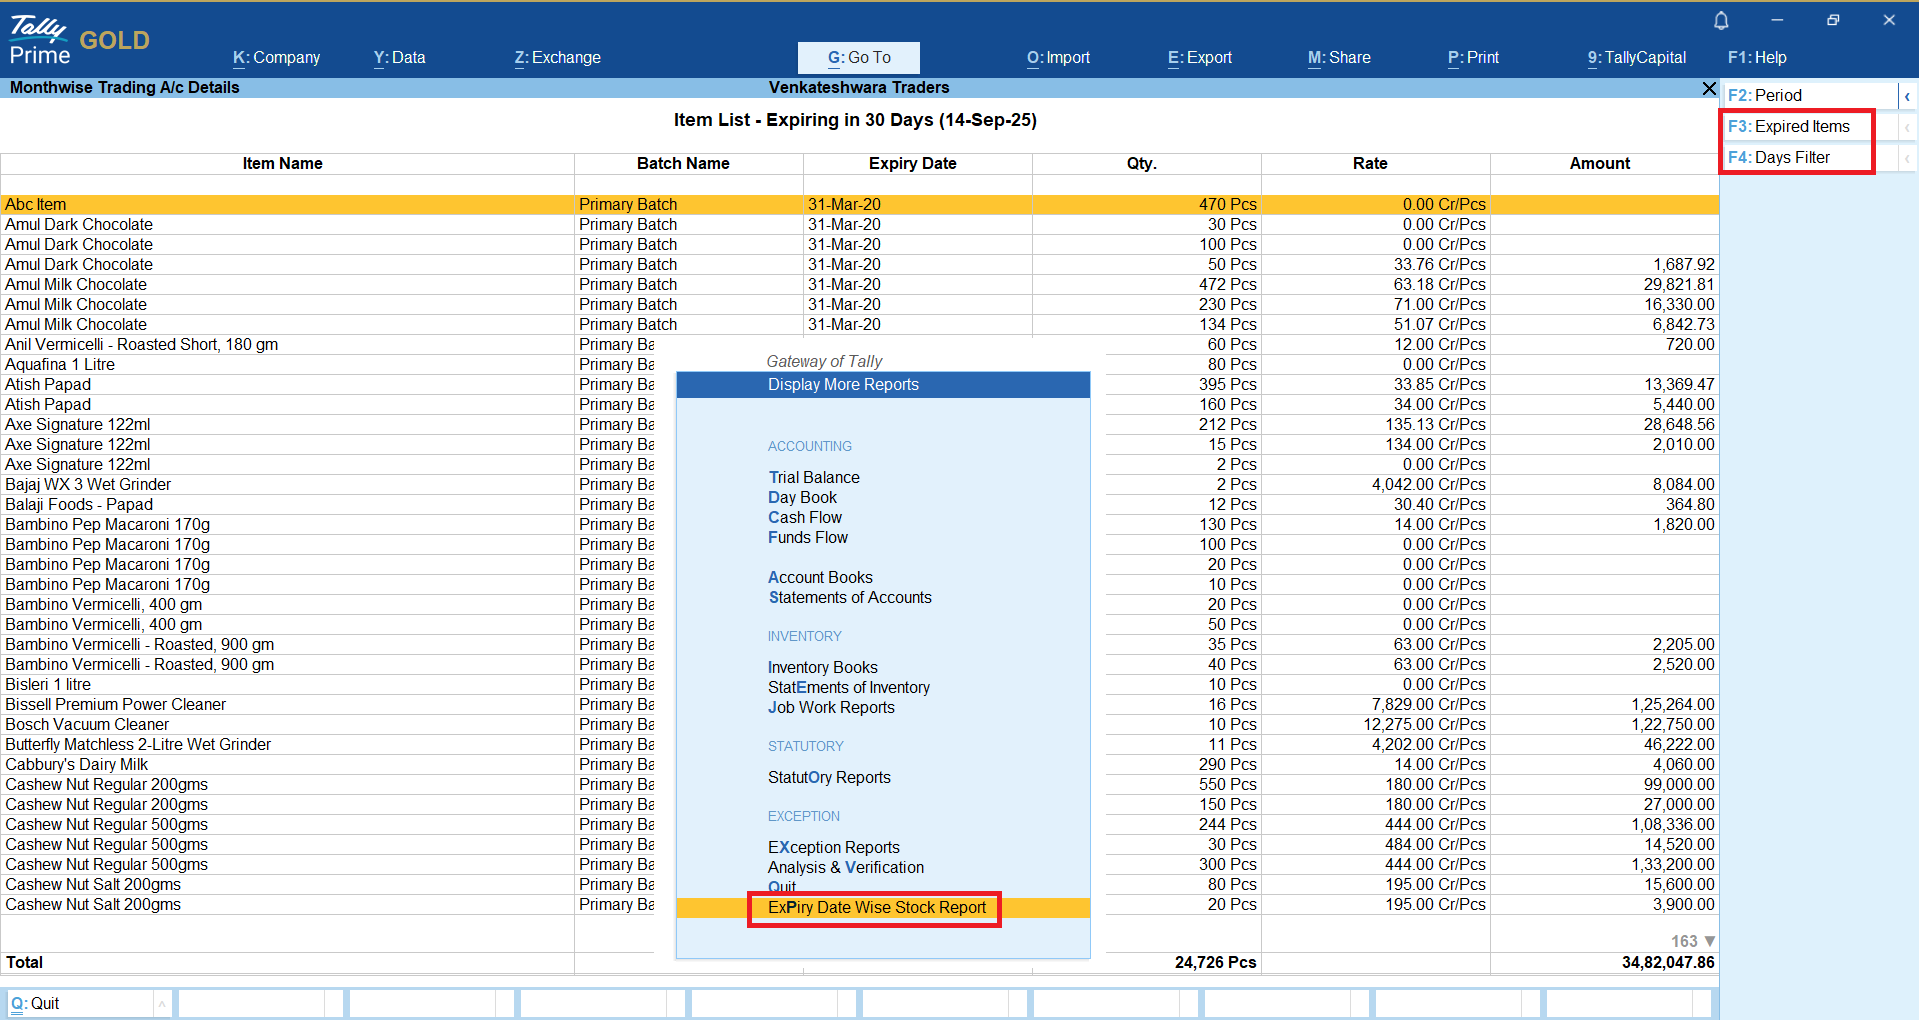Close the report with the X icon
1919x1020 pixels.
1709,88
